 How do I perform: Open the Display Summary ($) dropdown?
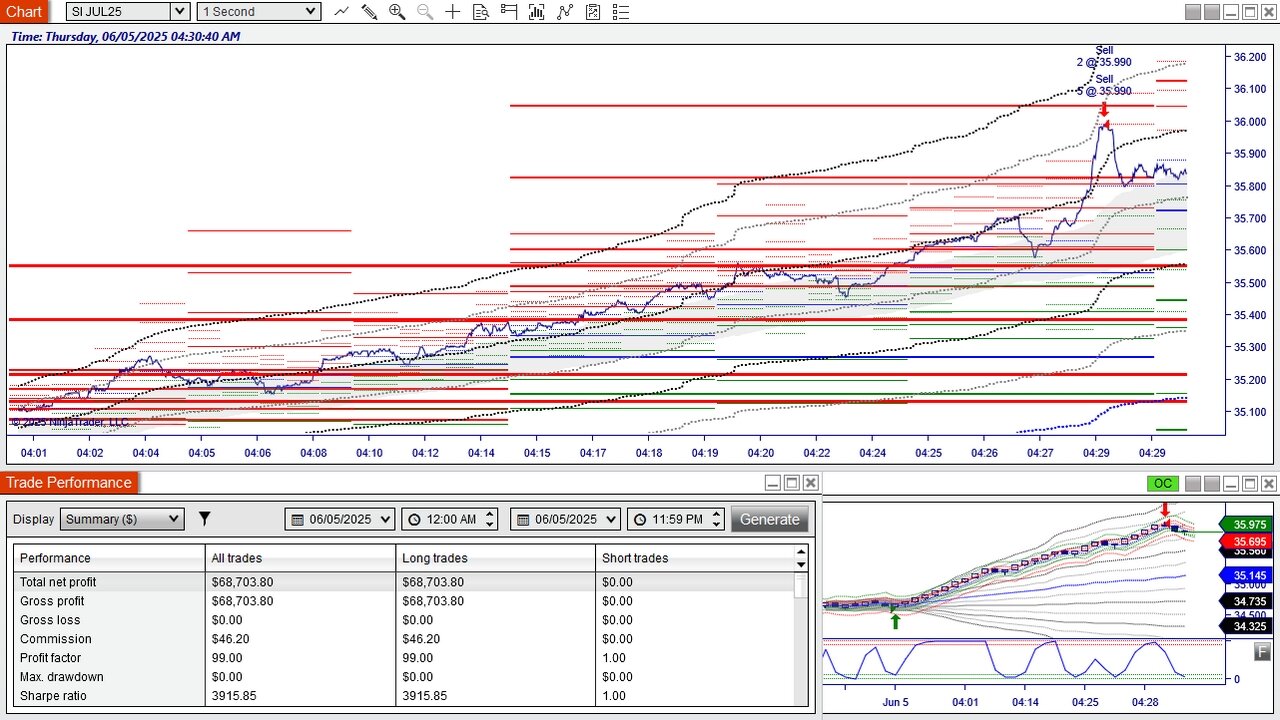coord(122,519)
